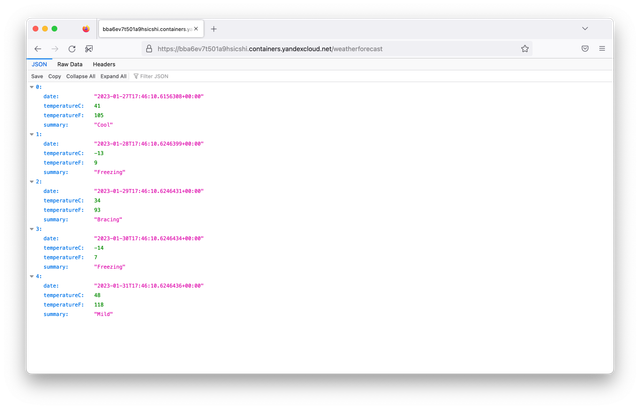Click the Save button in JSON toolbar
This screenshot has width=640, height=409.
tap(37, 76)
